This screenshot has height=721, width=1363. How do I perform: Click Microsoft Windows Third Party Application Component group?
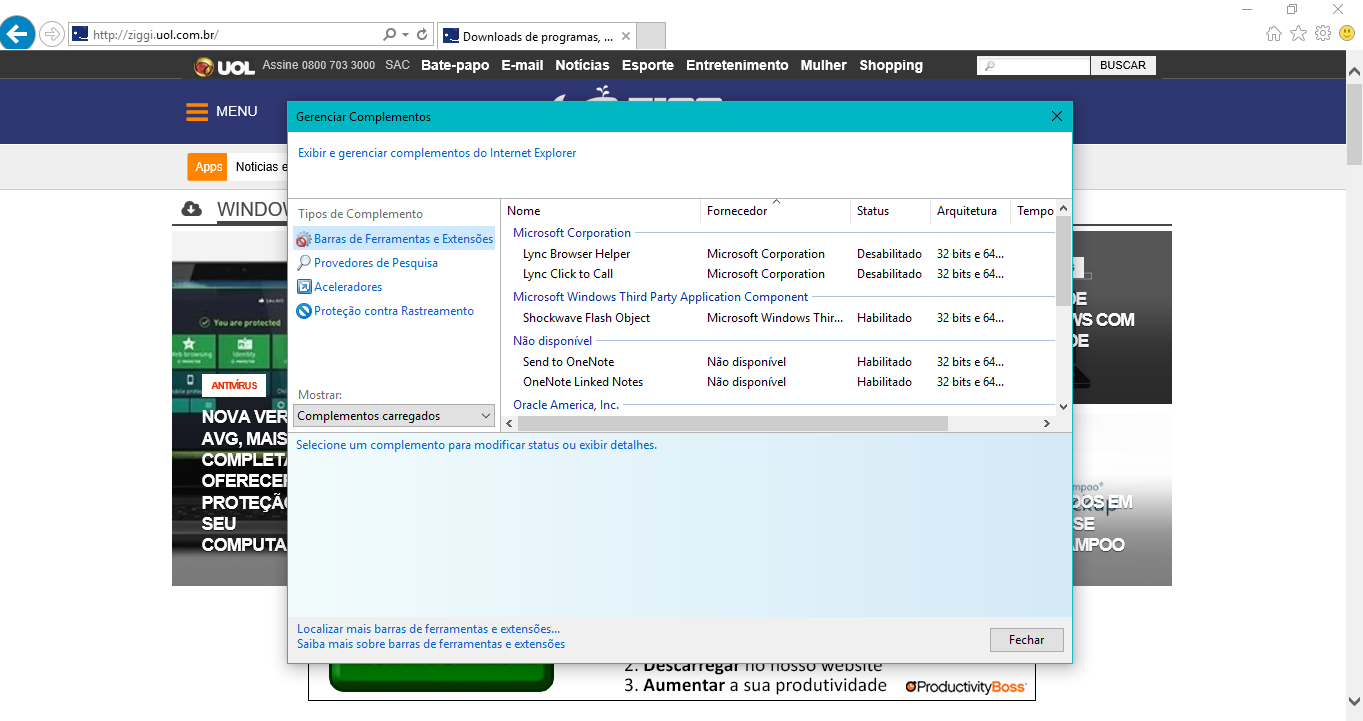coord(660,297)
